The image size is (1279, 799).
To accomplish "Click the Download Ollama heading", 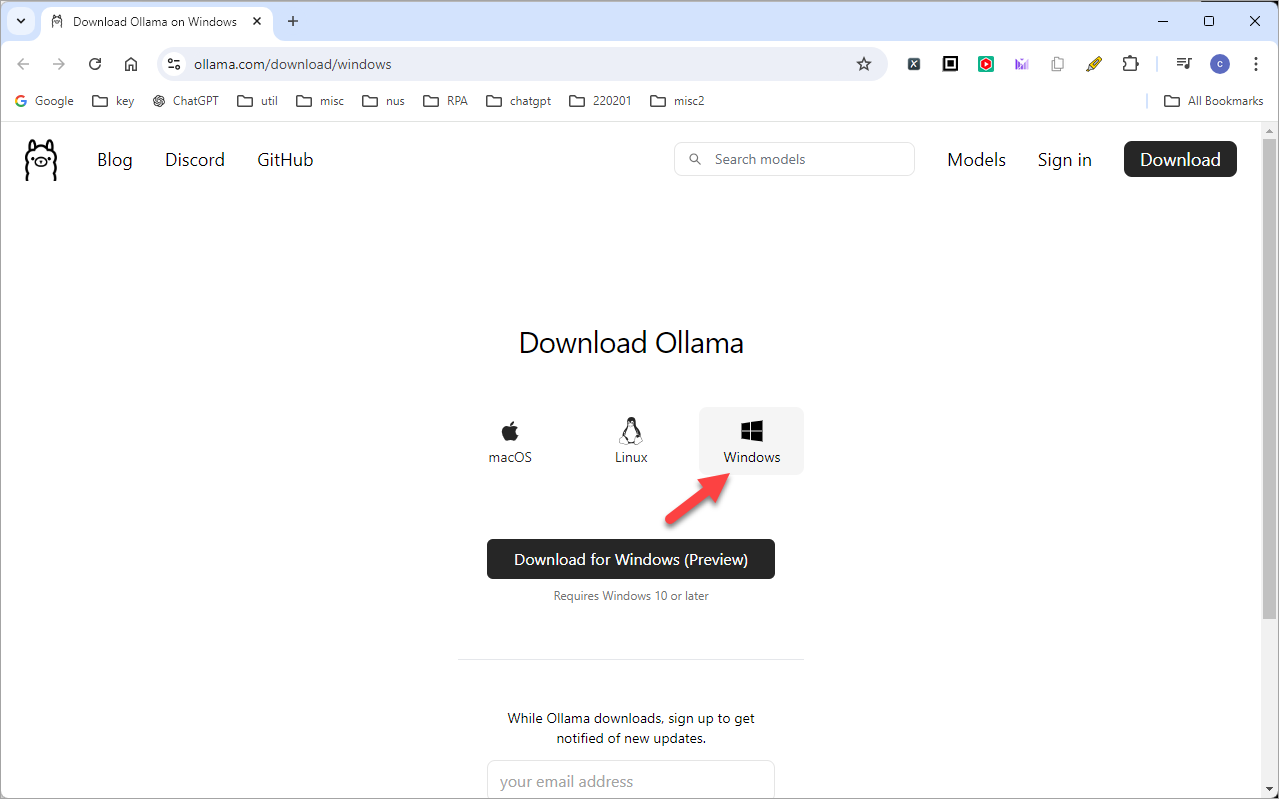I will click(x=631, y=343).
